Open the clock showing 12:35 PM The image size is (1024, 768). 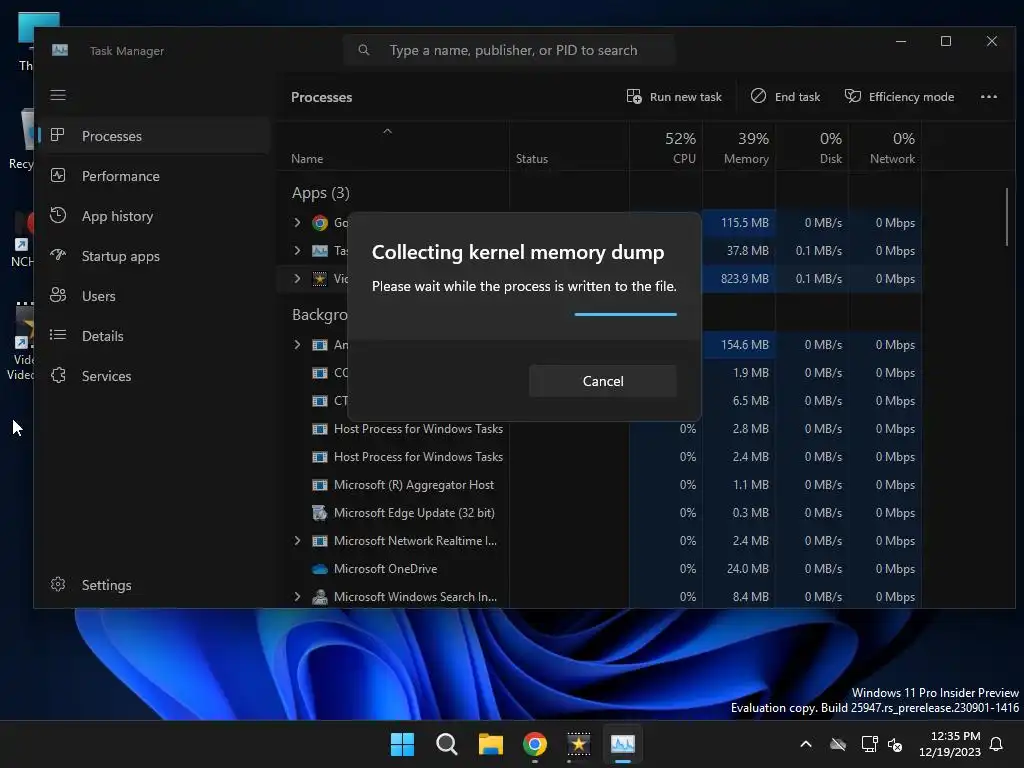(950, 744)
